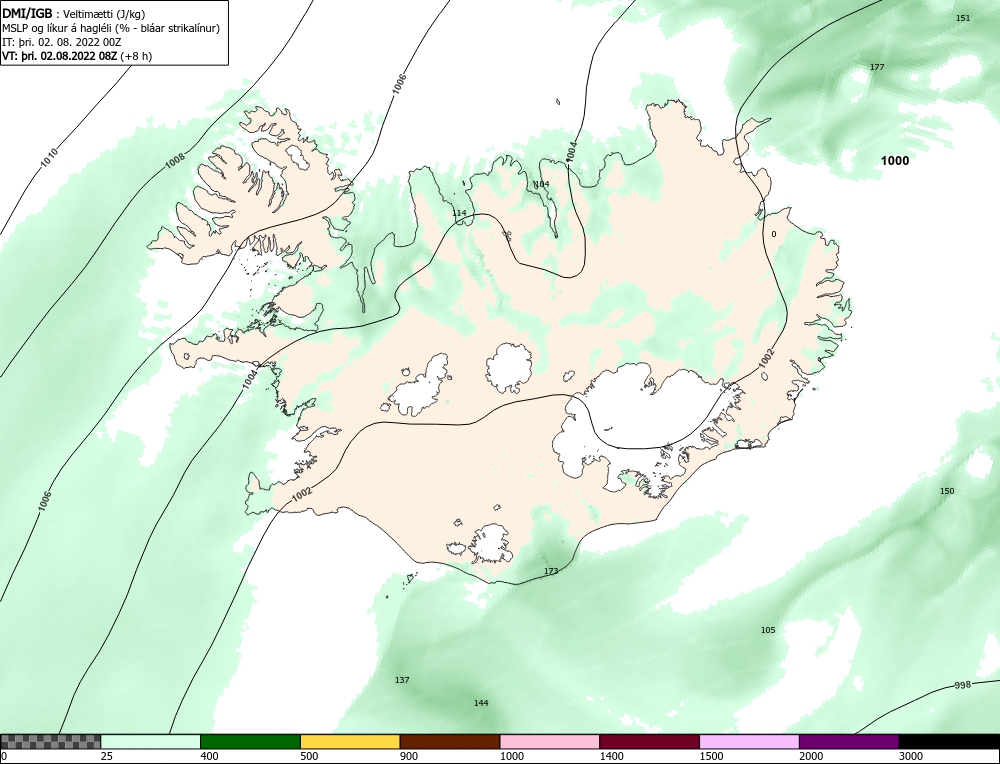Pick the dark maroon 1400–1500 legend swatch
The width and height of the screenshot is (1000, 764).
[649, 741]
